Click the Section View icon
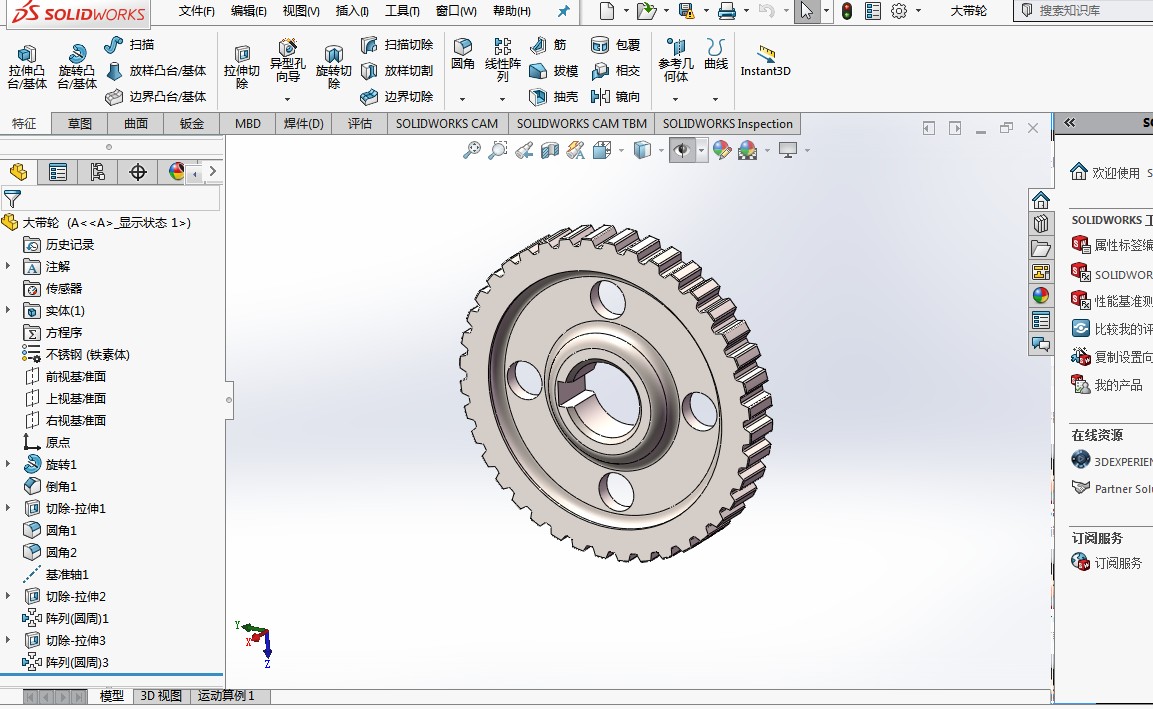The width and height of the screenshot is (1153, 709). [550, 150]
